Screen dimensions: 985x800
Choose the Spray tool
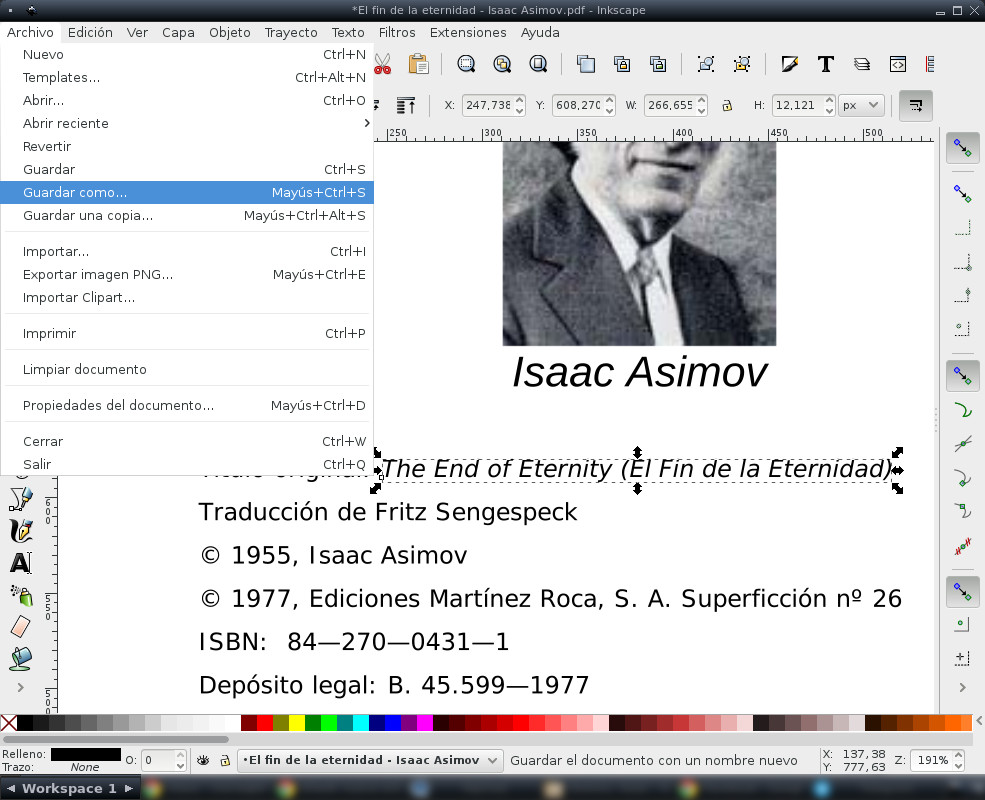click(x=20, y=595)
